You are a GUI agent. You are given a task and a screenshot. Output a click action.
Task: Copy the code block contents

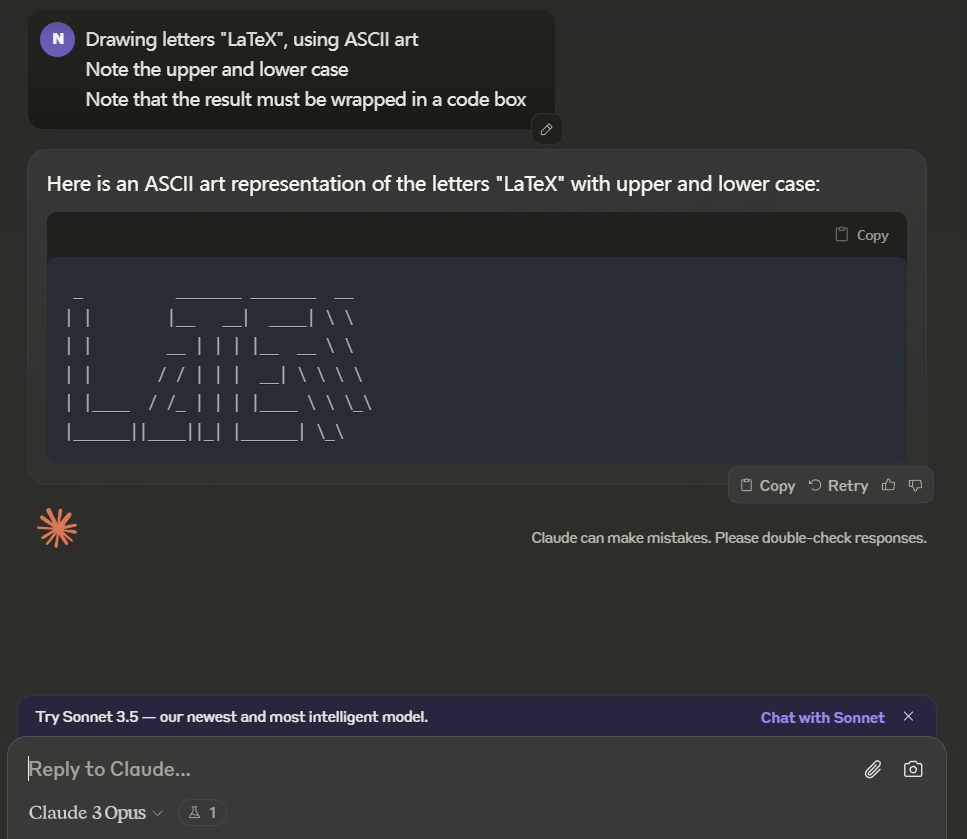862,235
